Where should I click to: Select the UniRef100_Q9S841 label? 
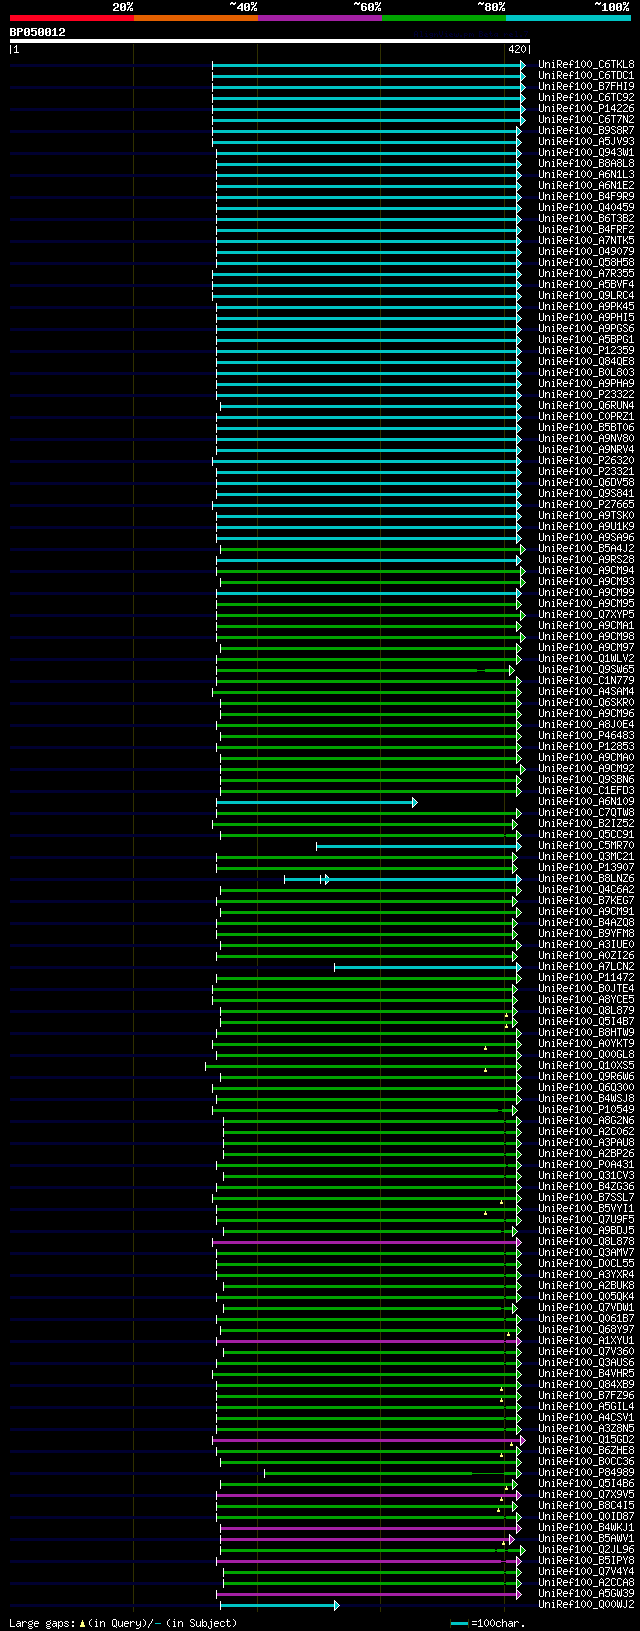click(x=586, y=493)
